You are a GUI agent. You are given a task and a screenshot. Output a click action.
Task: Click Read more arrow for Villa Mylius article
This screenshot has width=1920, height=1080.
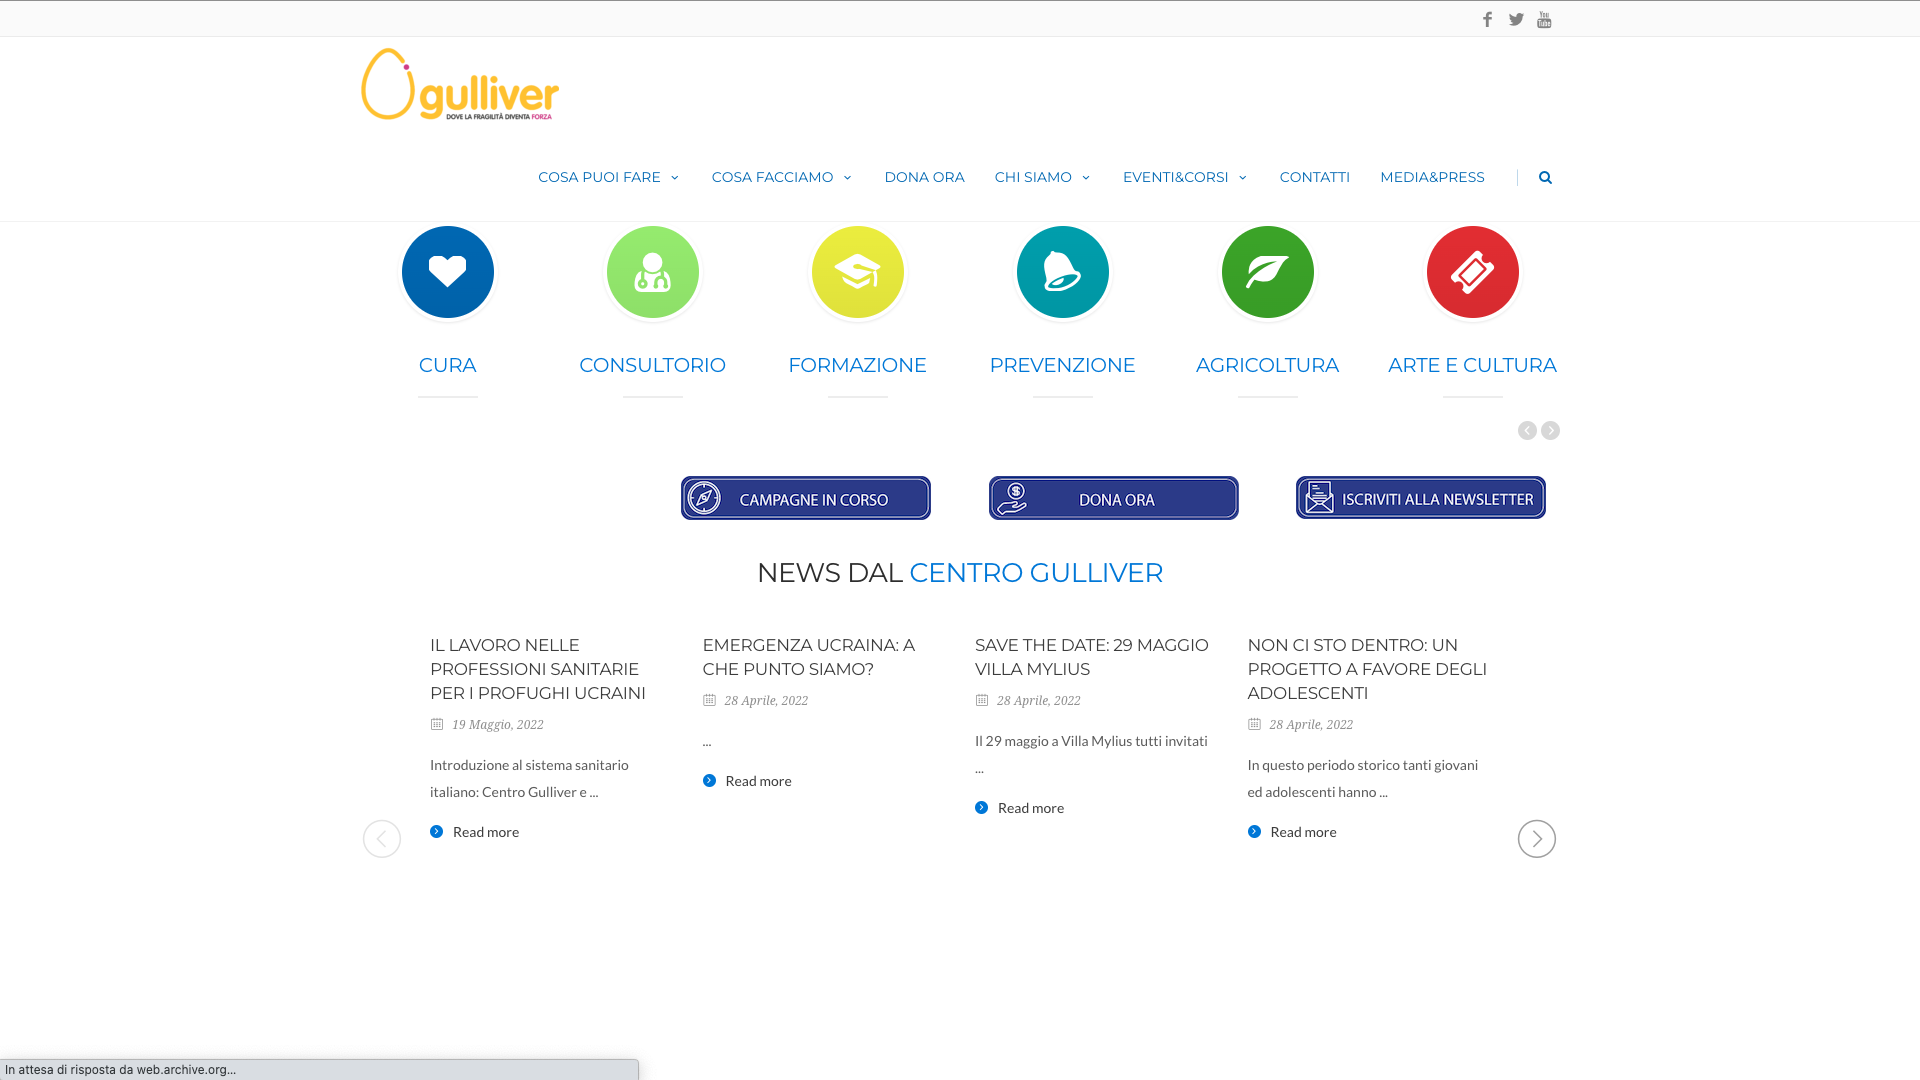point(981,808)
